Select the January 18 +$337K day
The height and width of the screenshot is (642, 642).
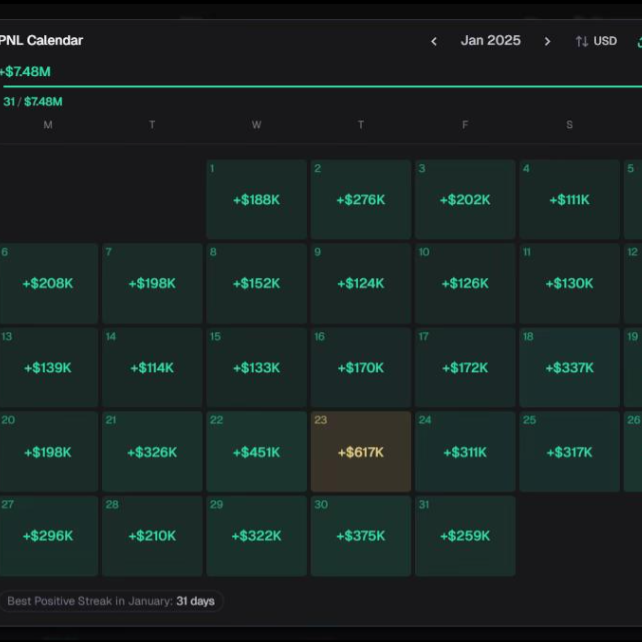569,367
